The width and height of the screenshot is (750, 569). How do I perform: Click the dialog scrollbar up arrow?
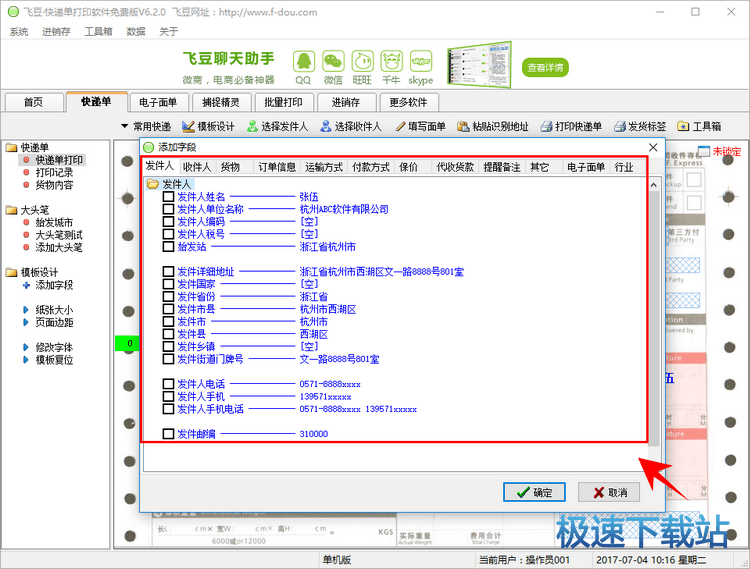click(654, 185)
